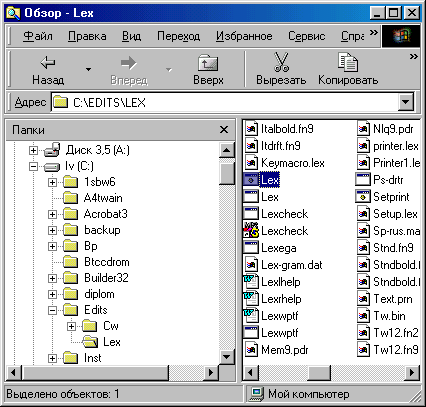Open the Назад history dropdown arrow
The height and width of the screenshot is (407, 426).
coord(88,69)
